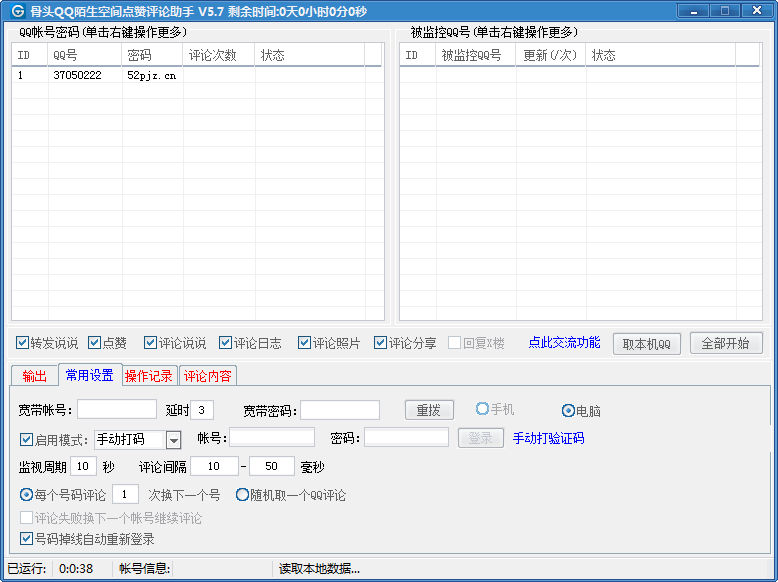Disable the 评论照片 option
778x582 pixels.
[x=305, y=343]
